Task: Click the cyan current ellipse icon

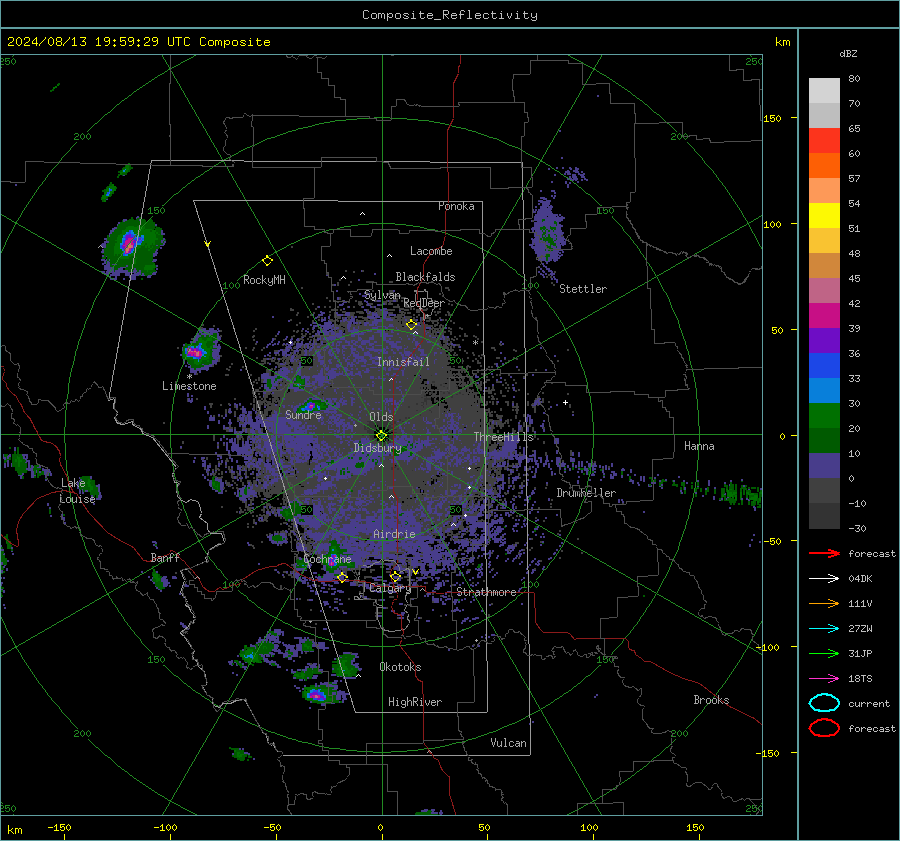Action: coord(824,703)
